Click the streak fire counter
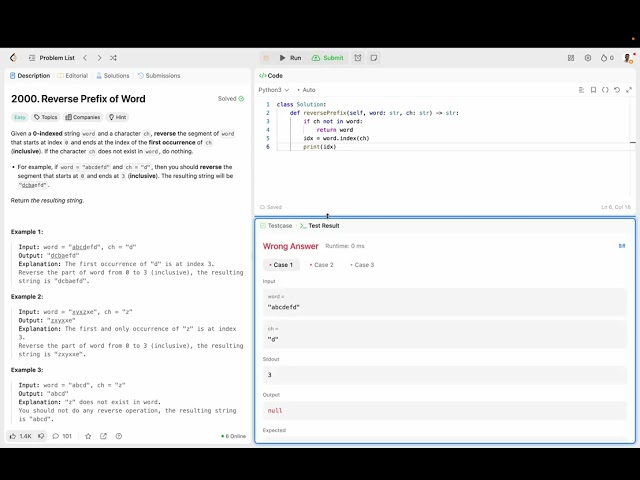640x480 pixels. point(607,58)
